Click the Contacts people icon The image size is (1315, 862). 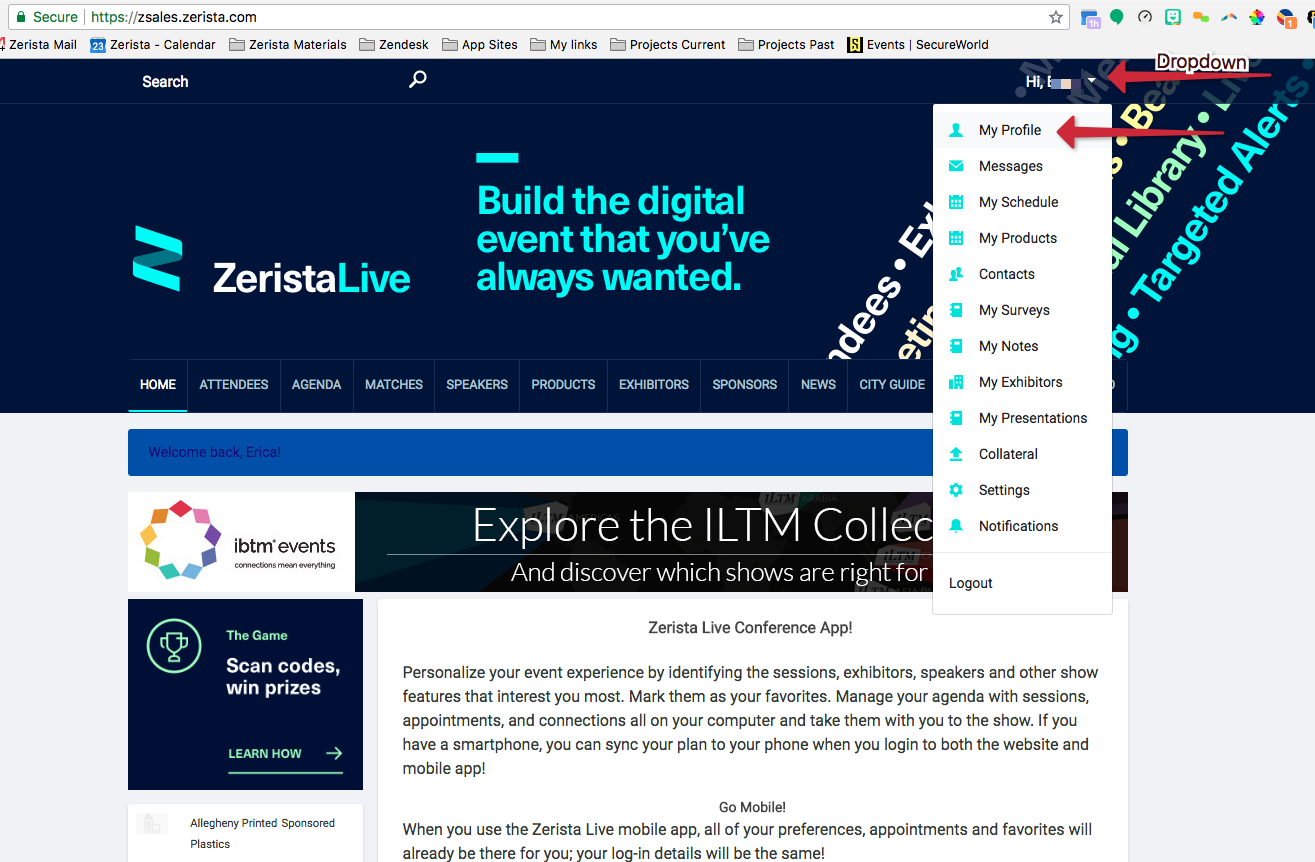[956, 274]
